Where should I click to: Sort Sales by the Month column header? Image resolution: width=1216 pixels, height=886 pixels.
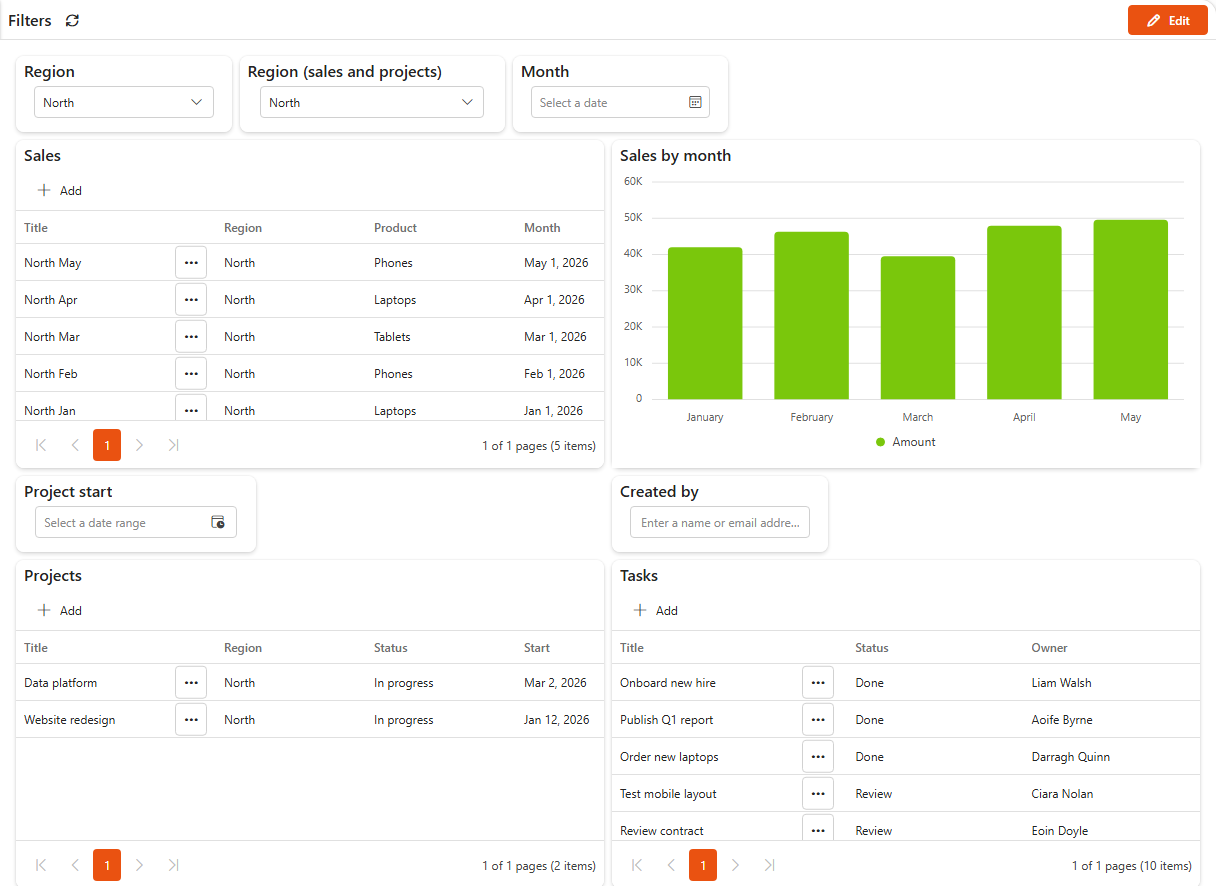coord(542,228)
